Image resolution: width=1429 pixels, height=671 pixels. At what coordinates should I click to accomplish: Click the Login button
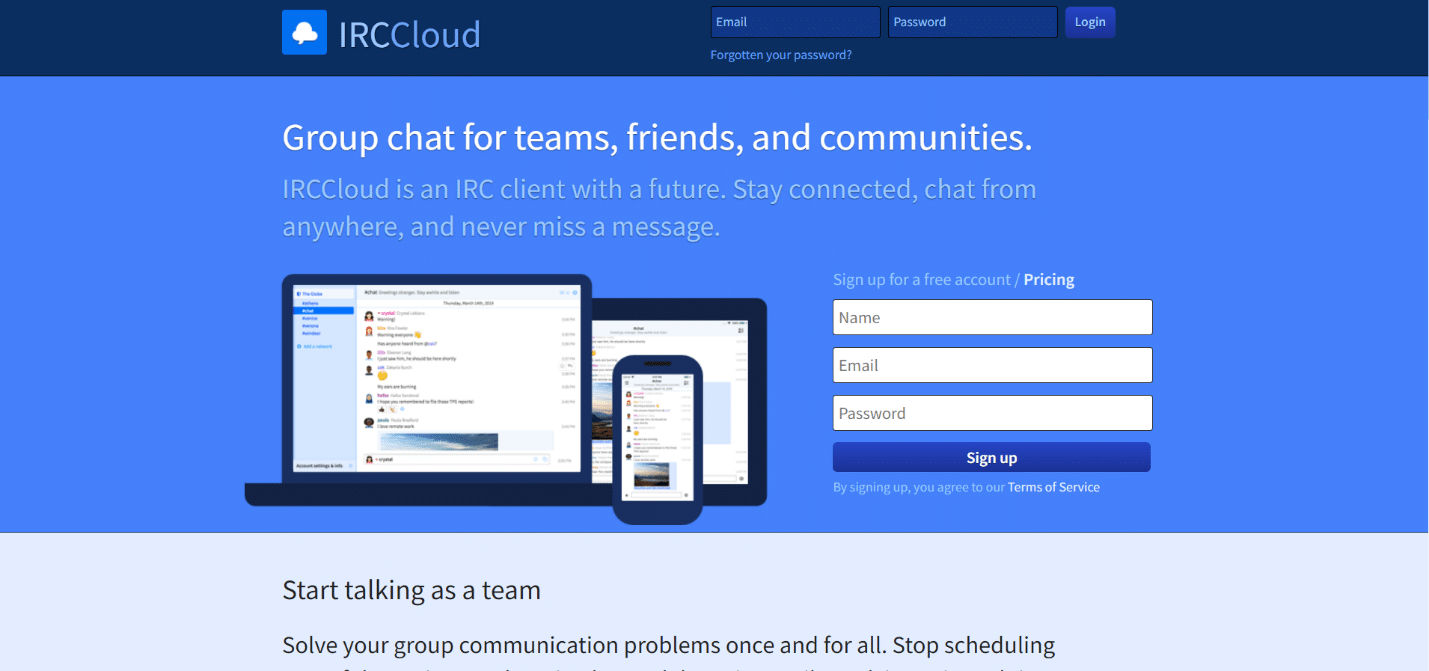click(1090, 22)
